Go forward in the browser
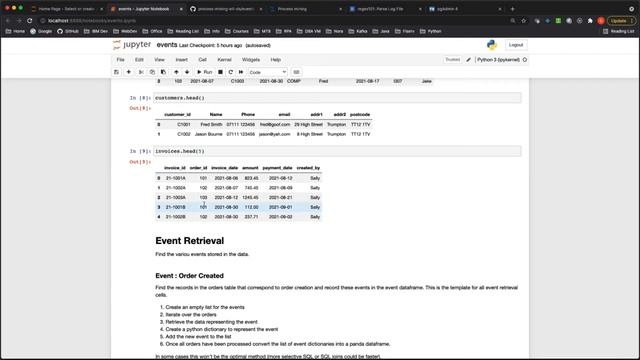Image resolution: width=640 pixels, height=360 pixels. (x=18, y=20)
